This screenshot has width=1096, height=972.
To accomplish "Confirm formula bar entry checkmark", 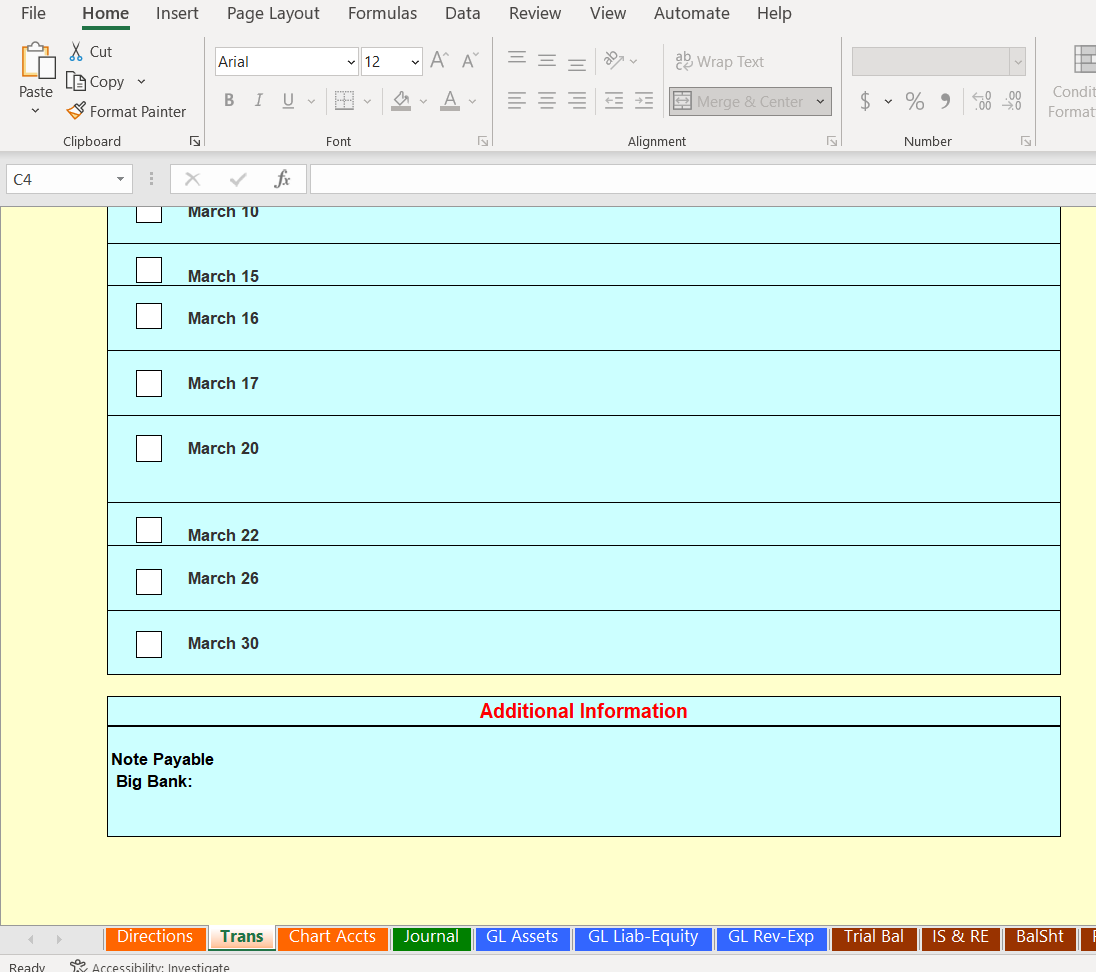I will coord(238,180).
